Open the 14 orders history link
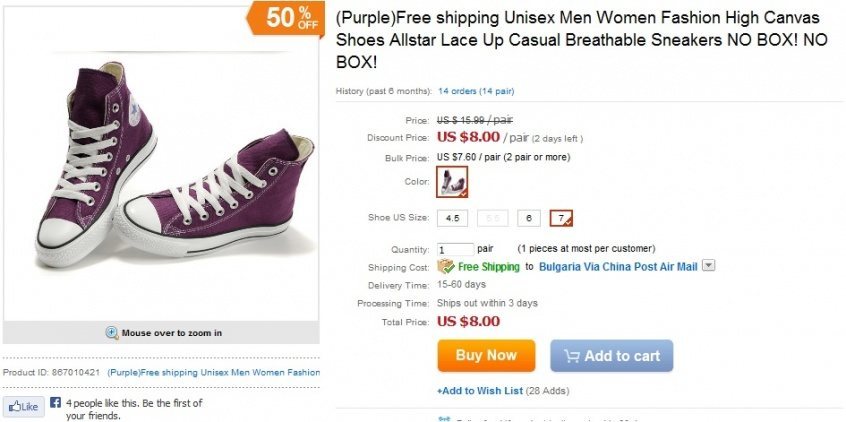The width and height of the screenshot is (846, 422). tap(476, 91)
